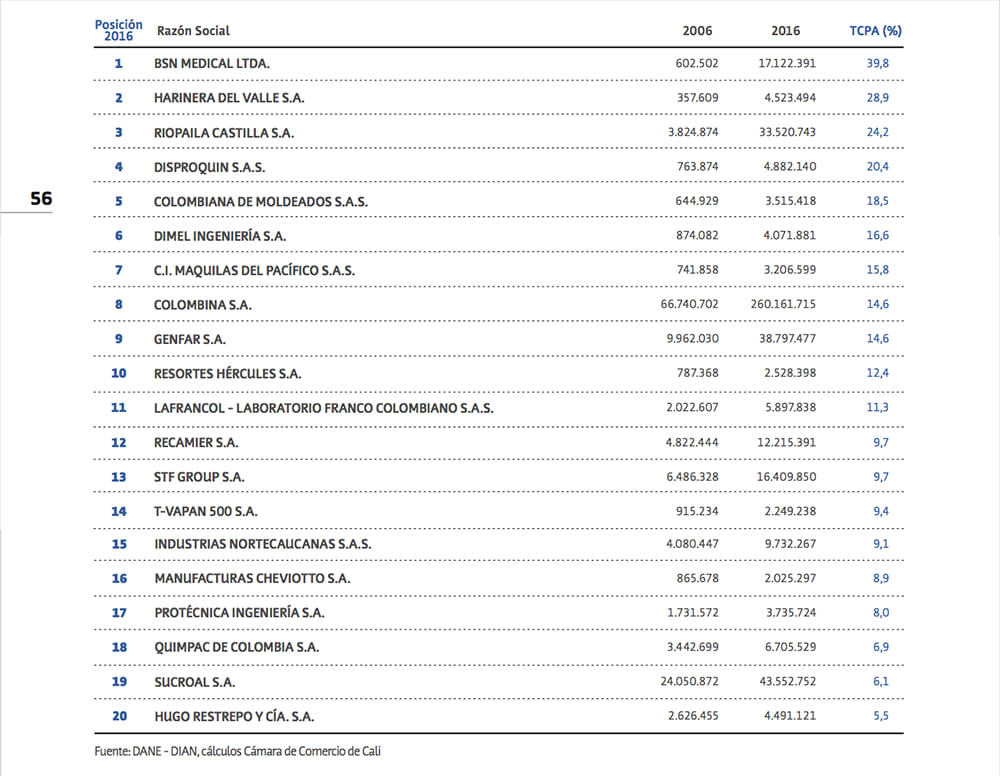Click the "Razón Social" column header

coord(193,31)
